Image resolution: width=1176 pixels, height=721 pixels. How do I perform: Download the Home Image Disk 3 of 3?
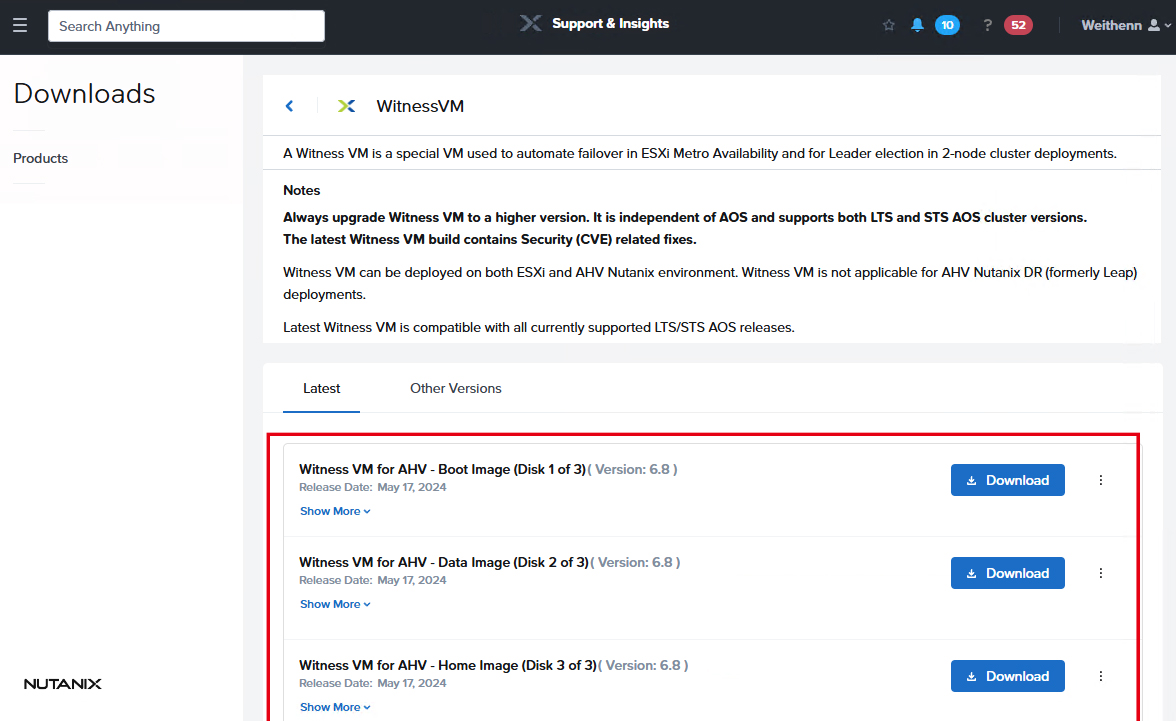1007,676
